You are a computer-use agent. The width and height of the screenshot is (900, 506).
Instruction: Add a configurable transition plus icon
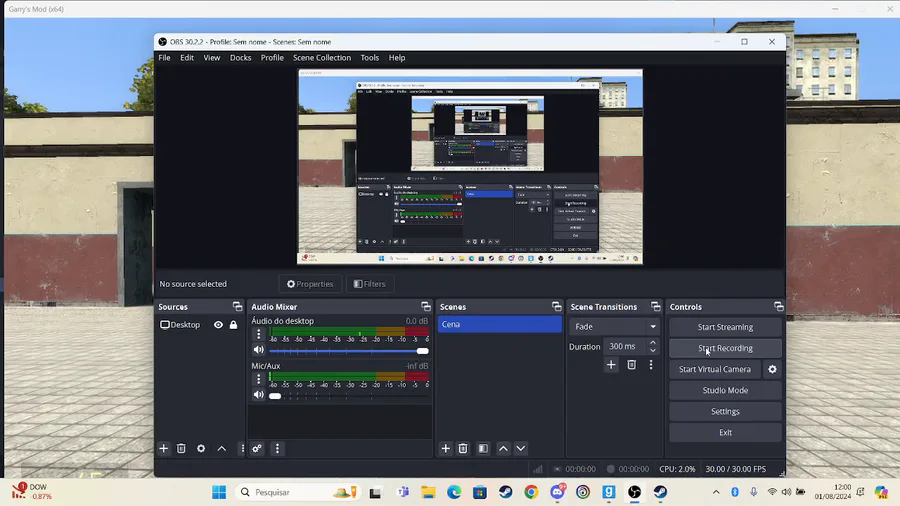(611, 365)
